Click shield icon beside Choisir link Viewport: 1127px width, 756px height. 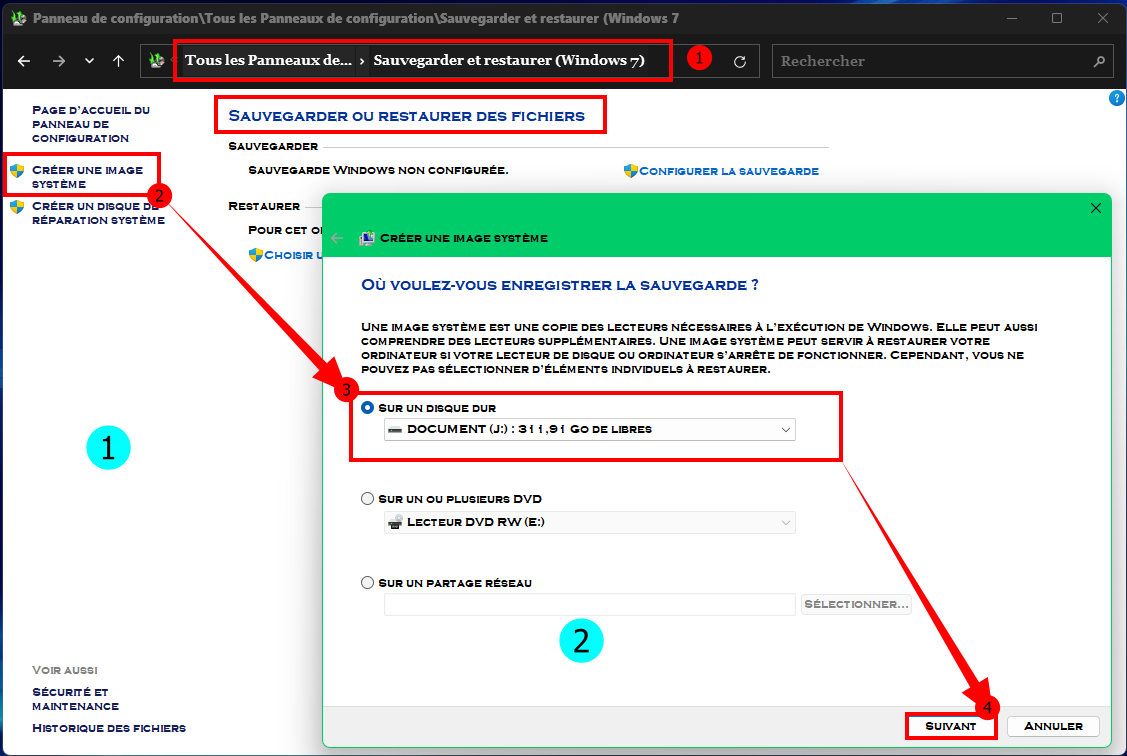click(255, 255)
